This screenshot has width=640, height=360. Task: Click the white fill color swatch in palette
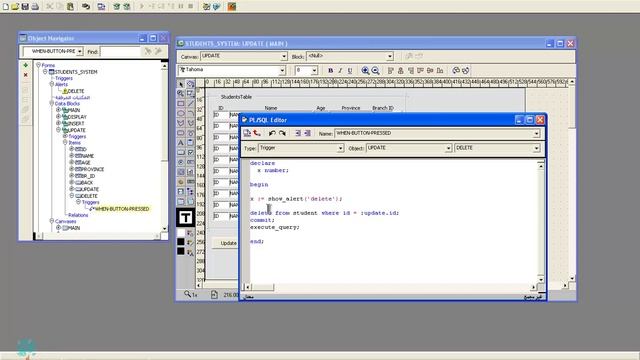181,233
